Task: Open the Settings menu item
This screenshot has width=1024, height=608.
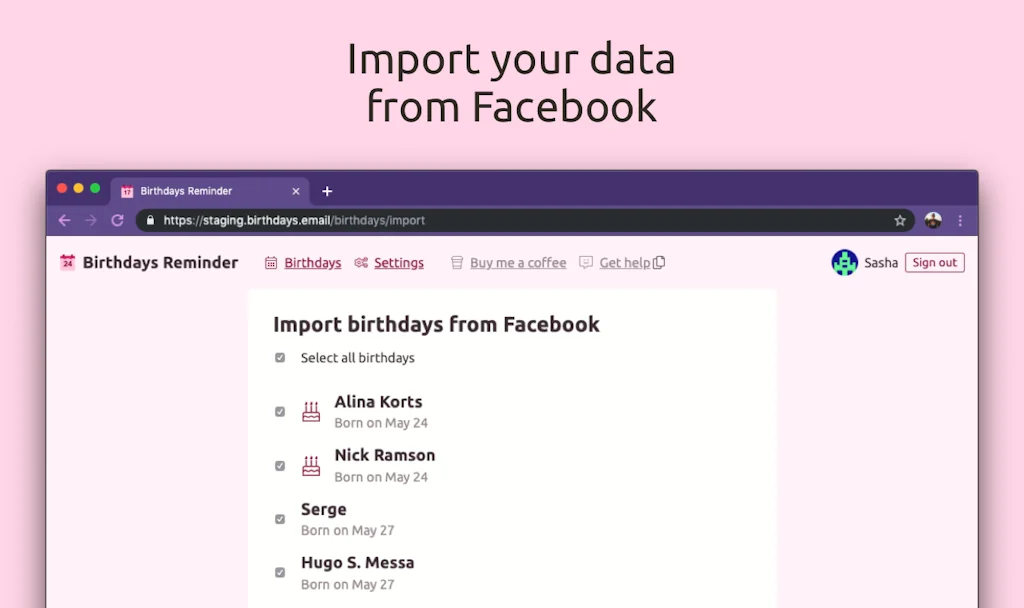Action: coord(399,262)
